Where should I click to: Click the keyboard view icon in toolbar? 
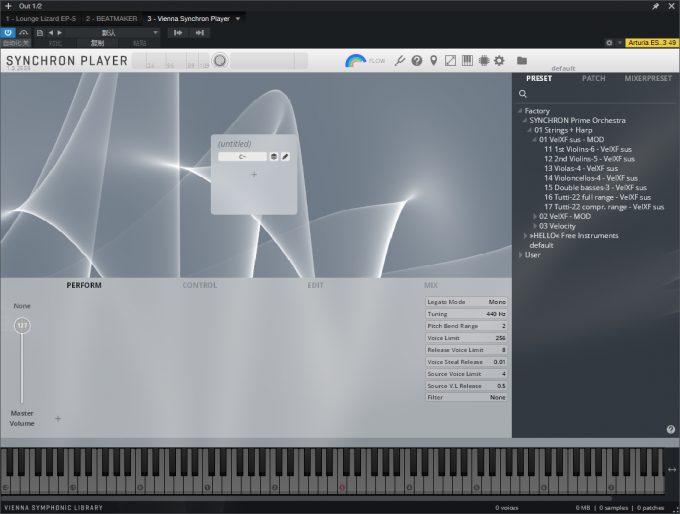click(466, 61)
